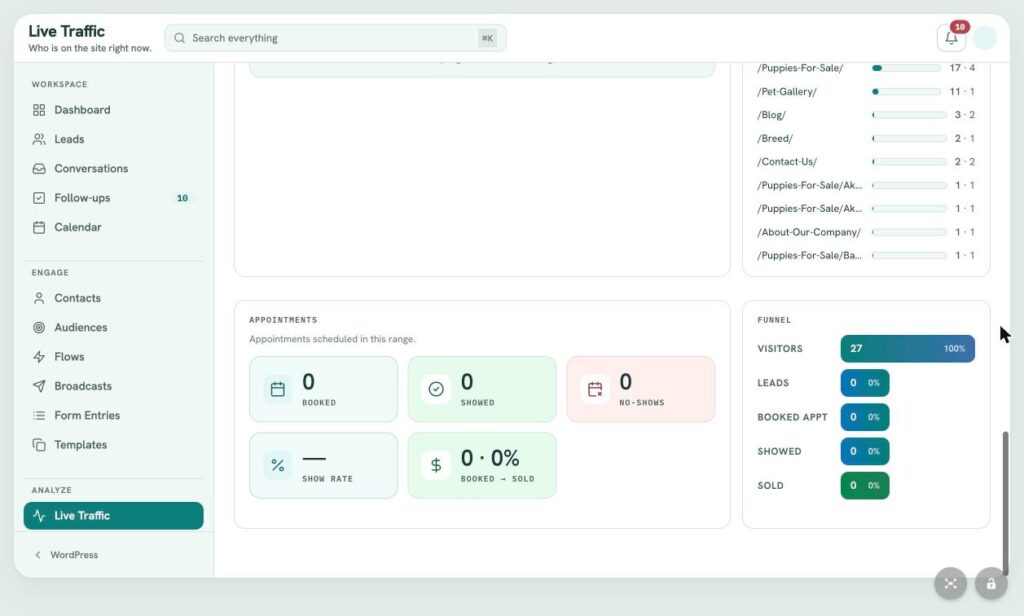Go to Dashboard menu item
Image resolution: width=1024 pixels, height=616 pixels.
pyautogui.click(x=114, y=110)
